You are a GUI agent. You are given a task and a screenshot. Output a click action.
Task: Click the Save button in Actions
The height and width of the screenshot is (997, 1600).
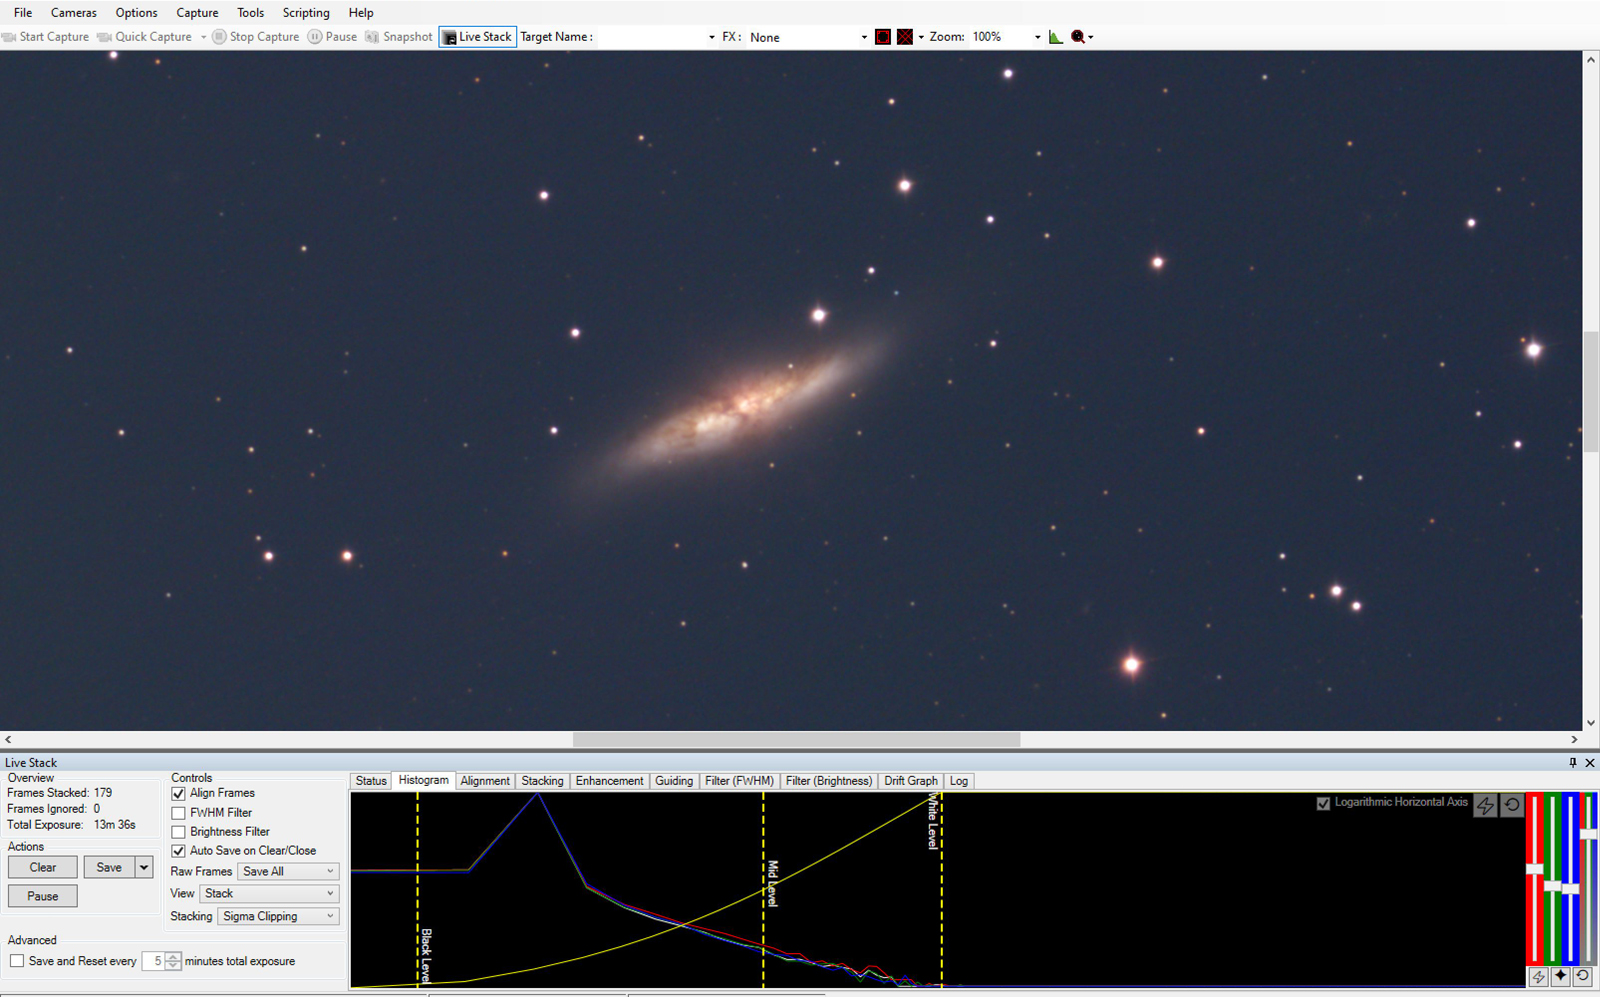109,867
